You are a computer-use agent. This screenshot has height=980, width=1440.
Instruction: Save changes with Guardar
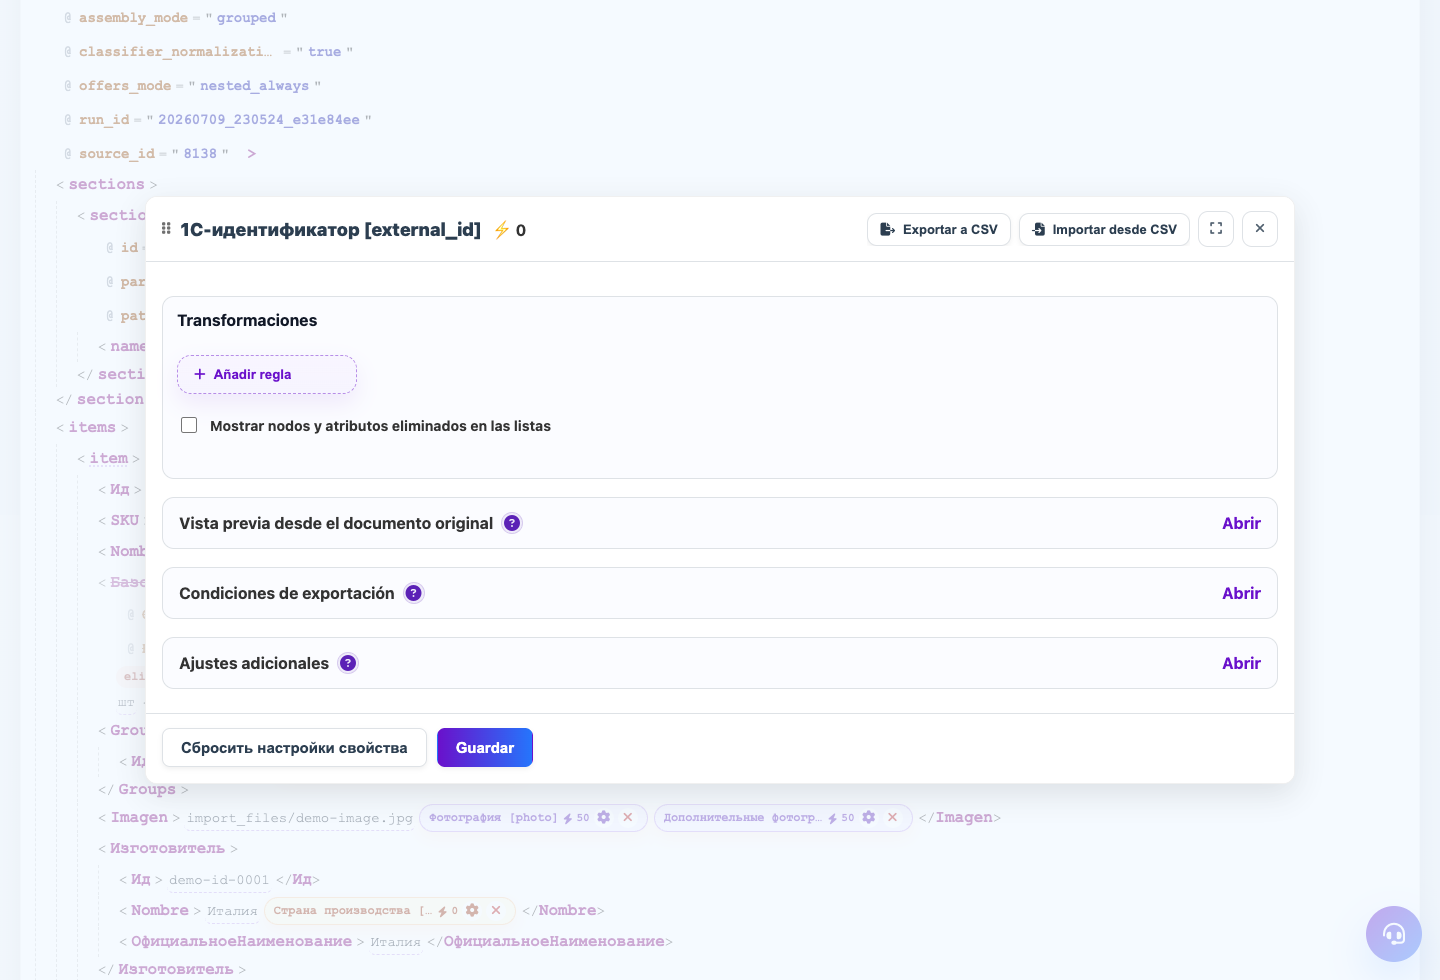click(485, 748)
